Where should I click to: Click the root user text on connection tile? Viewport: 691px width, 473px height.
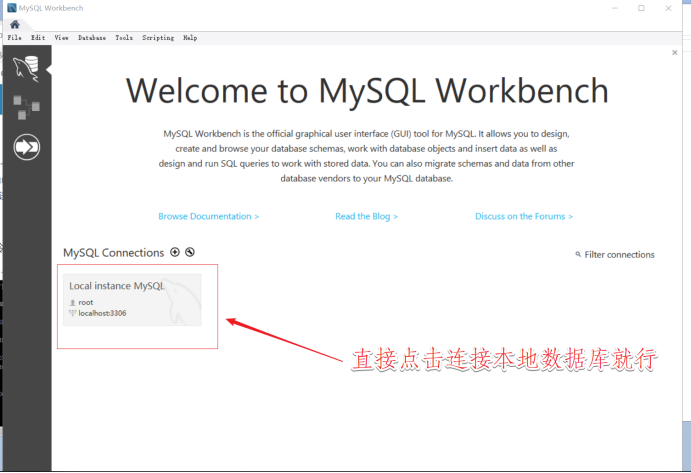click(85, 302)
